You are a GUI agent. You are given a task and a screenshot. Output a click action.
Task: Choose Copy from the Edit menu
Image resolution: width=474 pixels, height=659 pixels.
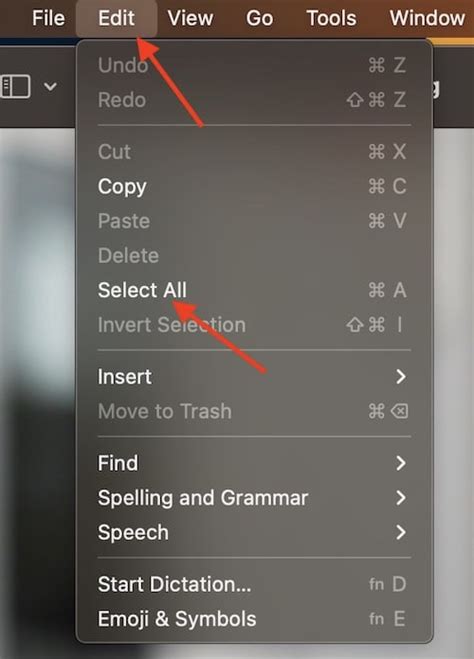pos(254,186)
